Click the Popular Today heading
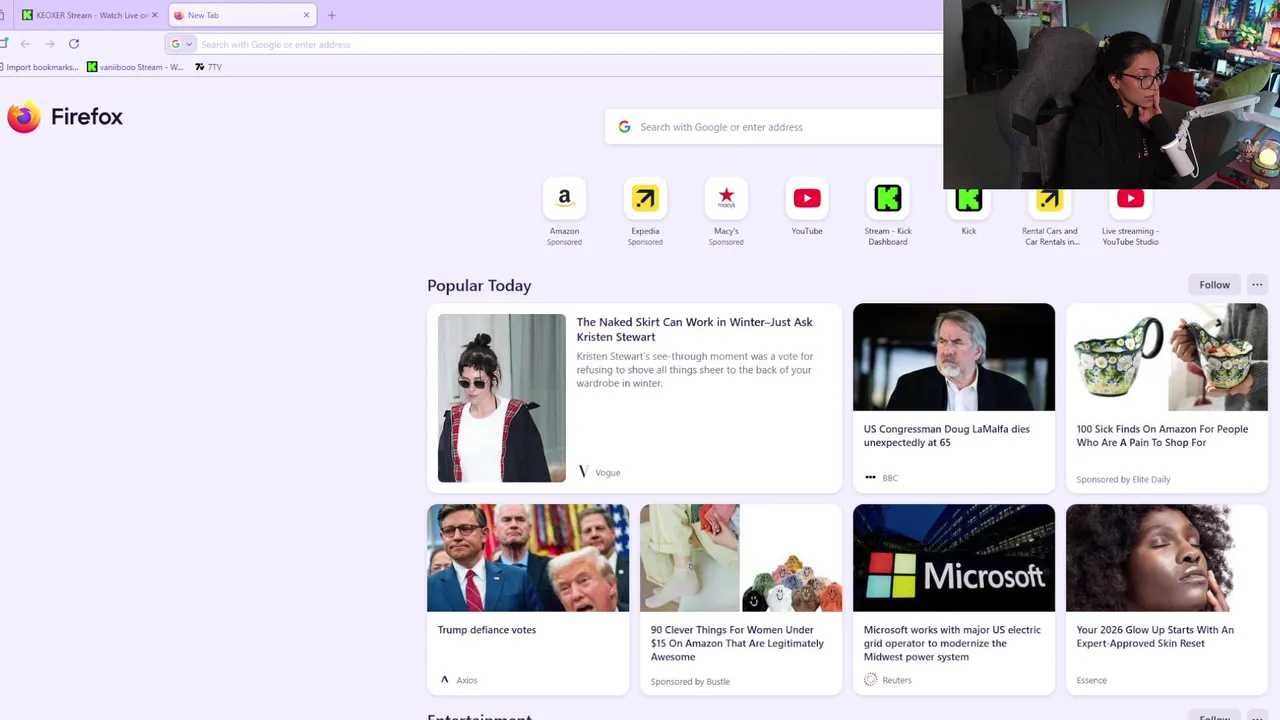 pyautogui.click(x=479, y=286)
